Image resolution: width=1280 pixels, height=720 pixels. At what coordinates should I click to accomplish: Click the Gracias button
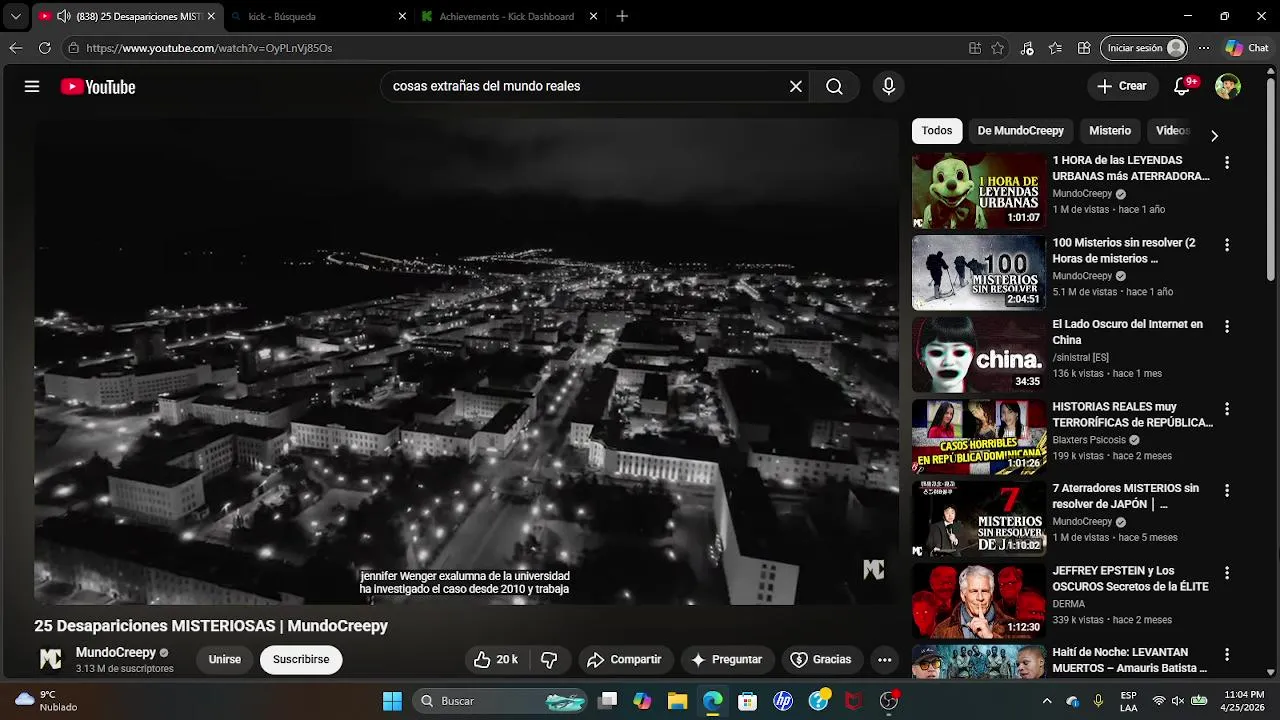[x=821, y=659]
